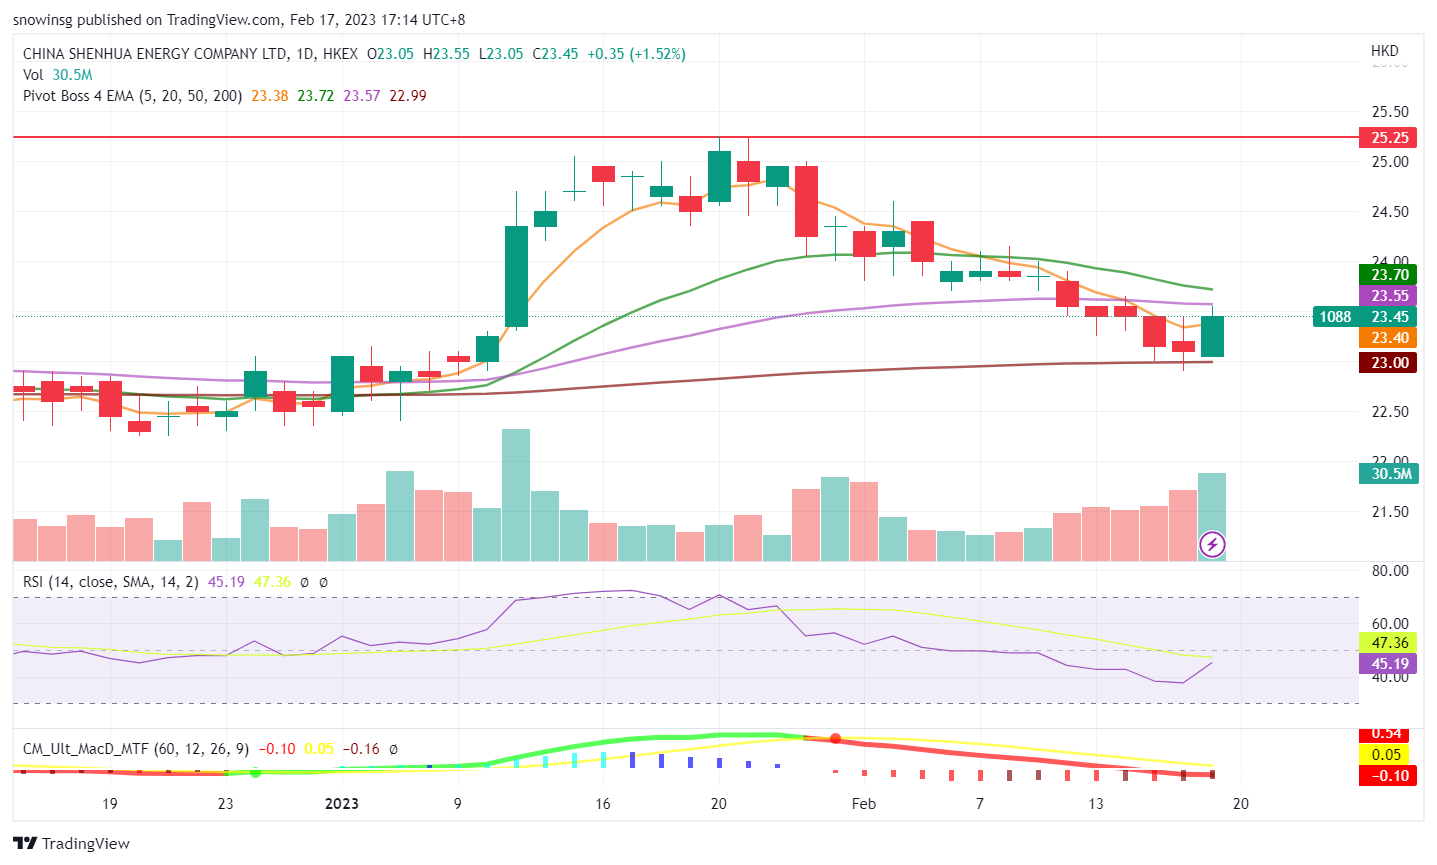
Task: Click the 25.25 red price label
Action: pyautogui.click(x=1389, y=138)
